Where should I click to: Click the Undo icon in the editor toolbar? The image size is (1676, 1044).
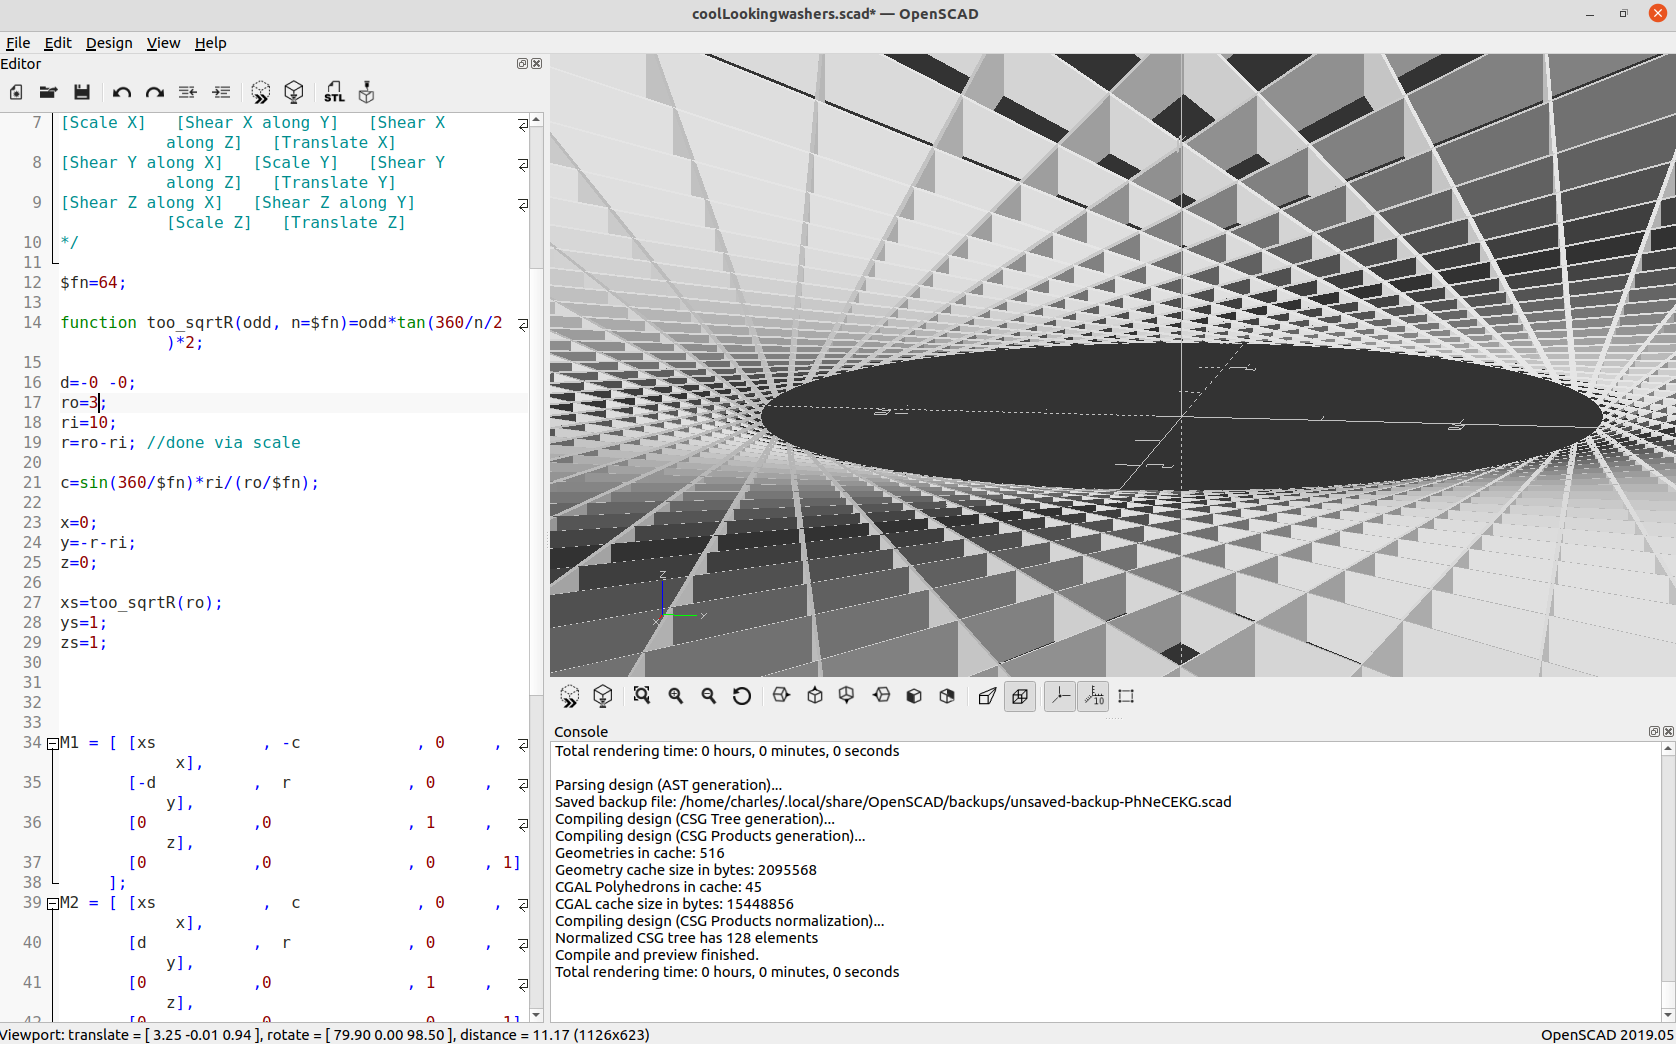122,92
